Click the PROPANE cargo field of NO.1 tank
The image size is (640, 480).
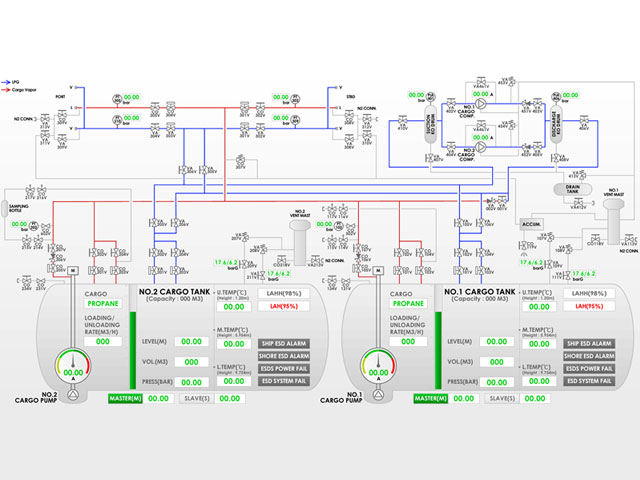pos(408,304)
